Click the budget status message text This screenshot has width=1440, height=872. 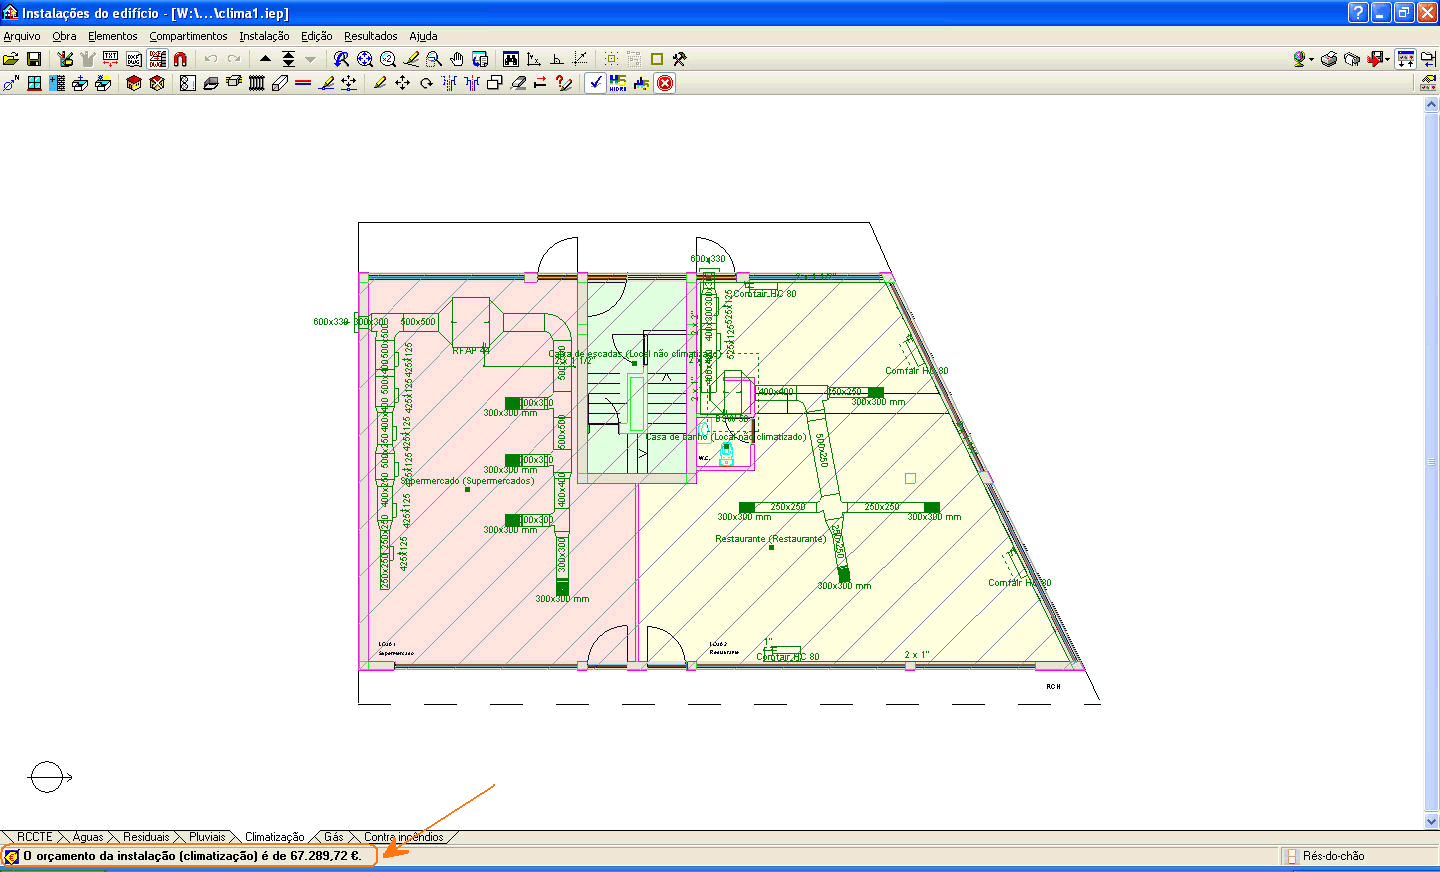(192, 856)
